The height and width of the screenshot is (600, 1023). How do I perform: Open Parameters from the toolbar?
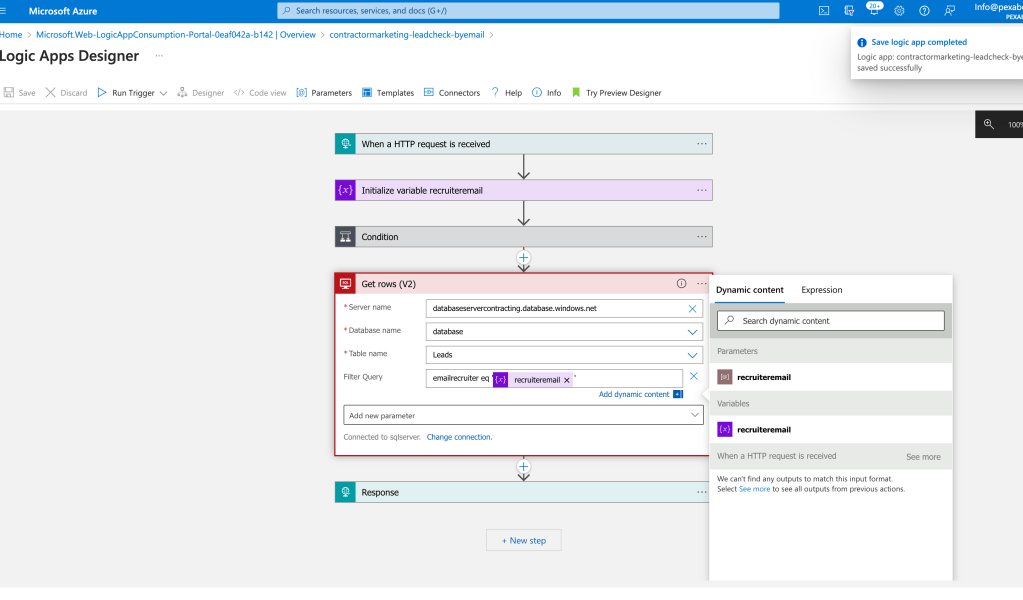coord(324,93)
